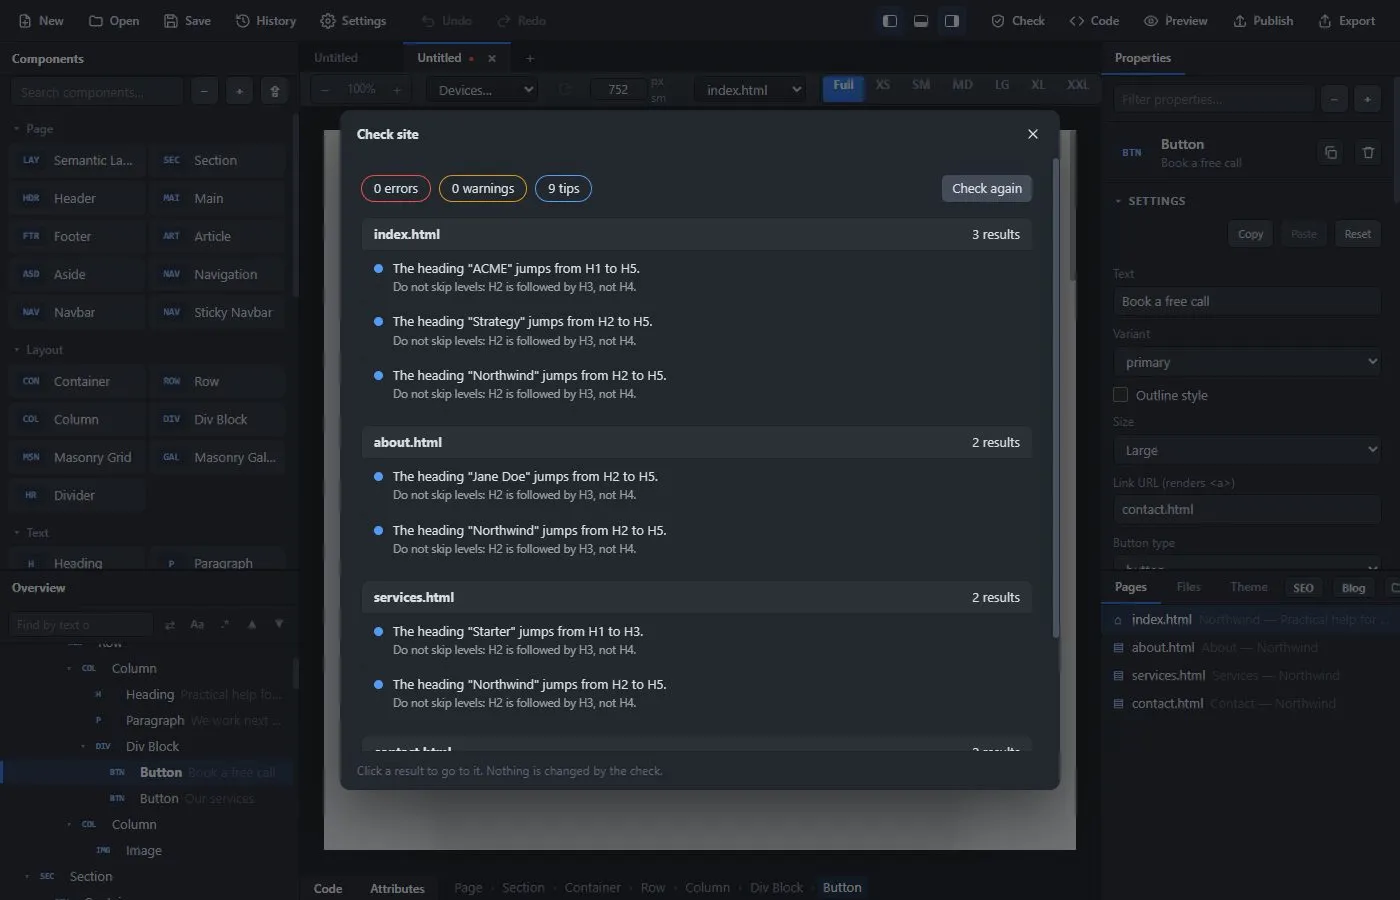The width and height of the screenshot is (1400, 900).
Task: Filter results by the 9 tips pill
Action: pyautogui.click(x=564, y=188)
